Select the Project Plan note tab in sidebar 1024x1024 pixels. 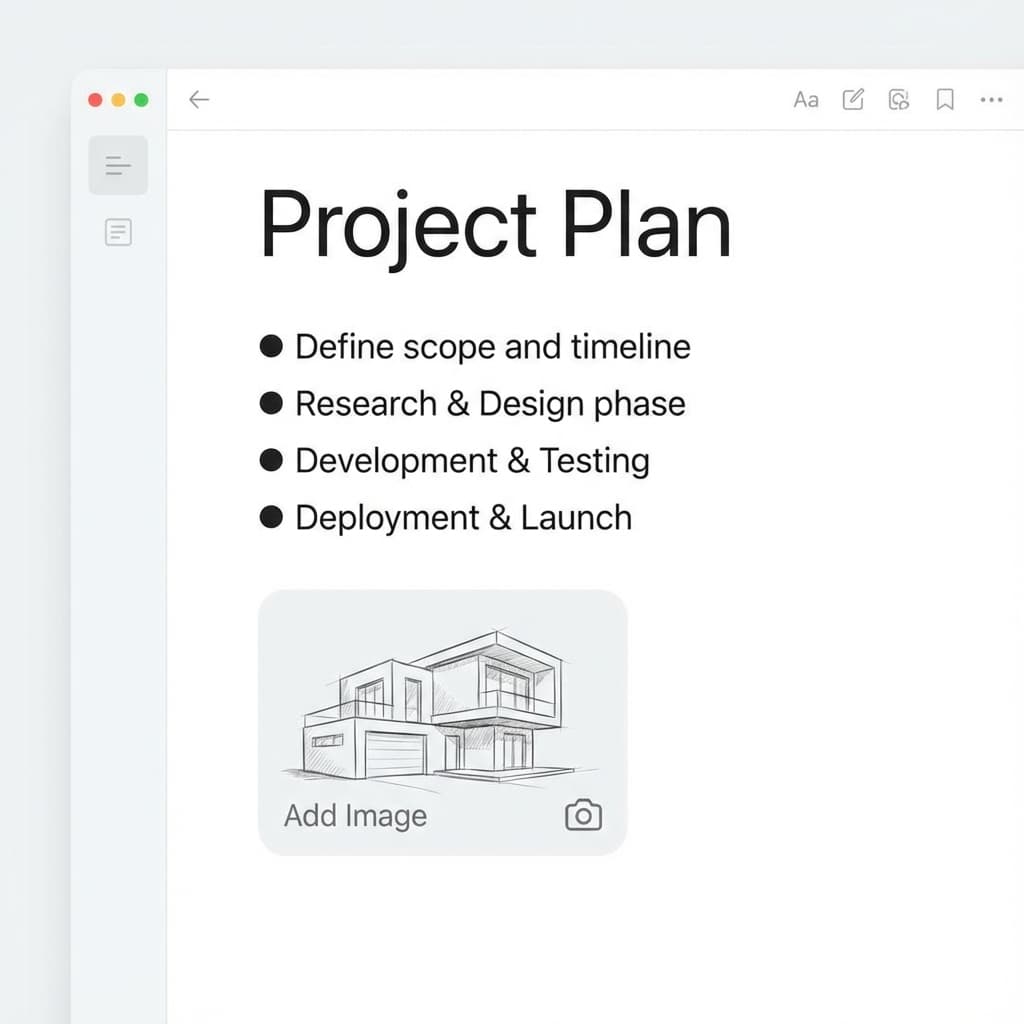pyautogui.click(x=117, y=165)
